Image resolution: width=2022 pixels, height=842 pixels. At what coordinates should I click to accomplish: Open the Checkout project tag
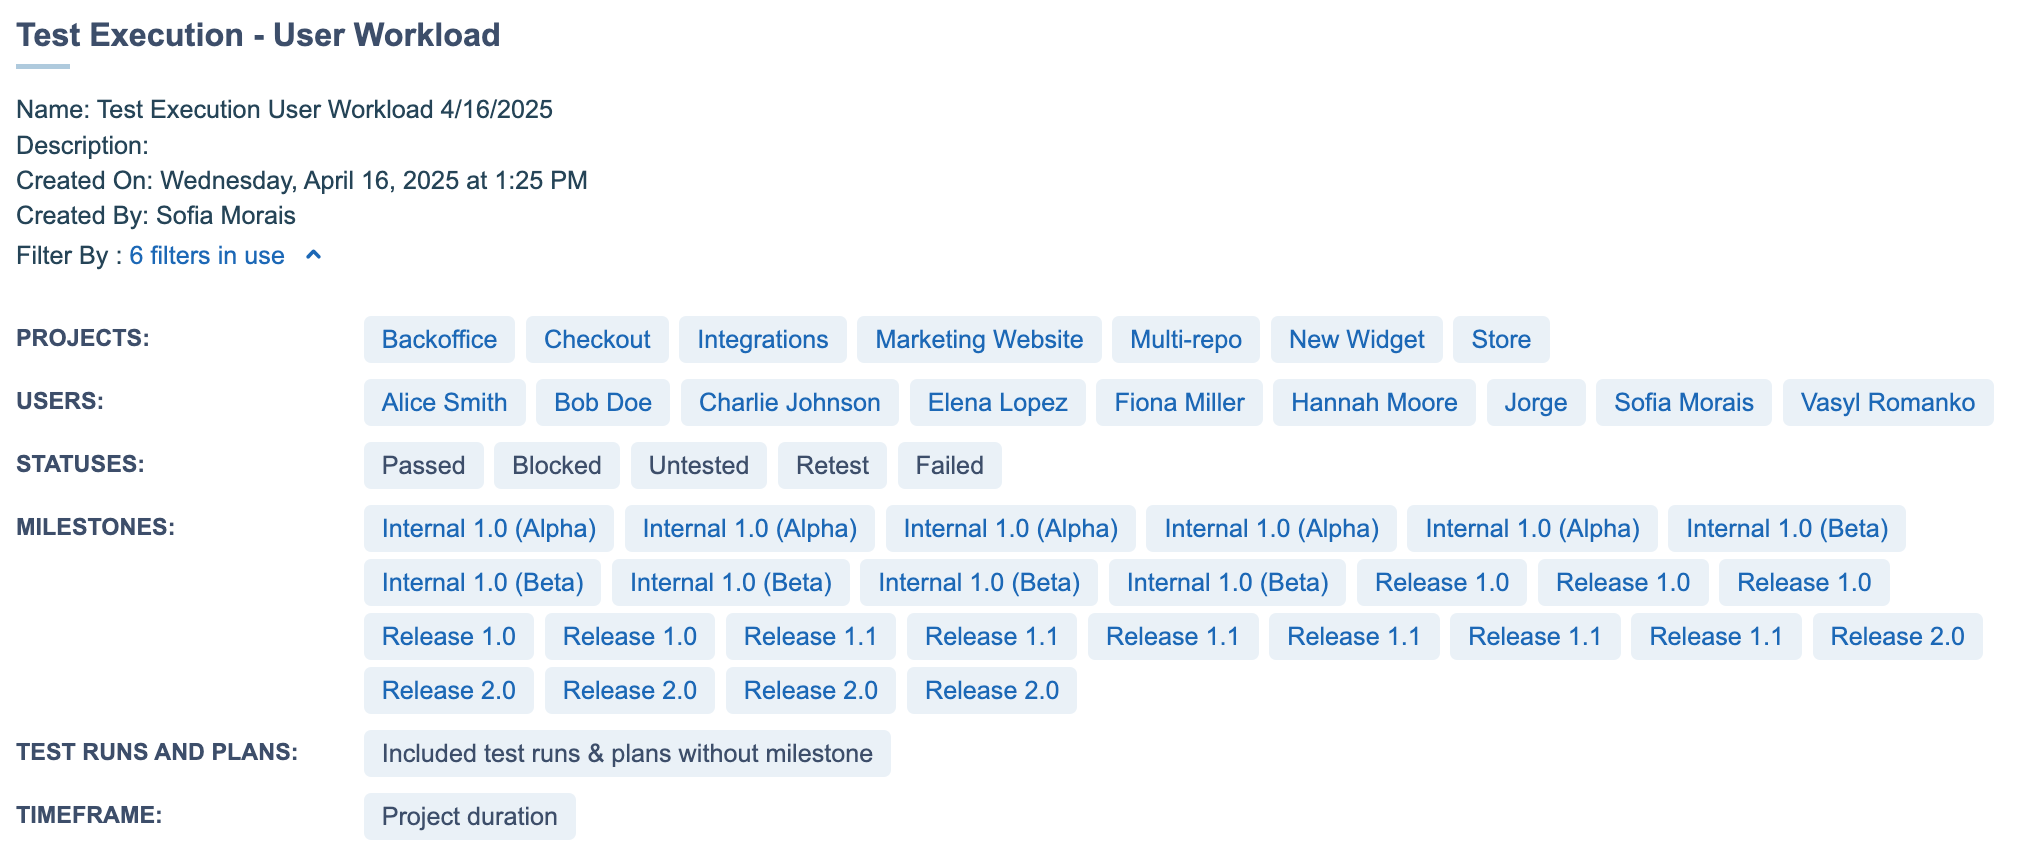point(597,340)
